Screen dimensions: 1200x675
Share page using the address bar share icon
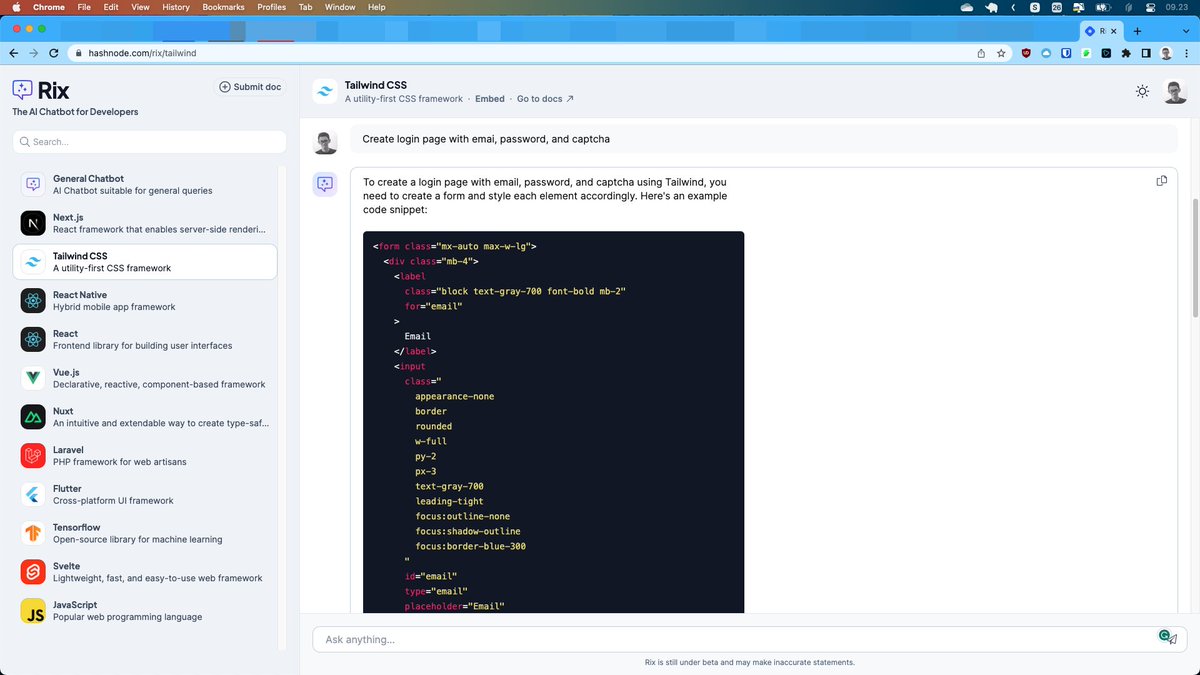981,53
